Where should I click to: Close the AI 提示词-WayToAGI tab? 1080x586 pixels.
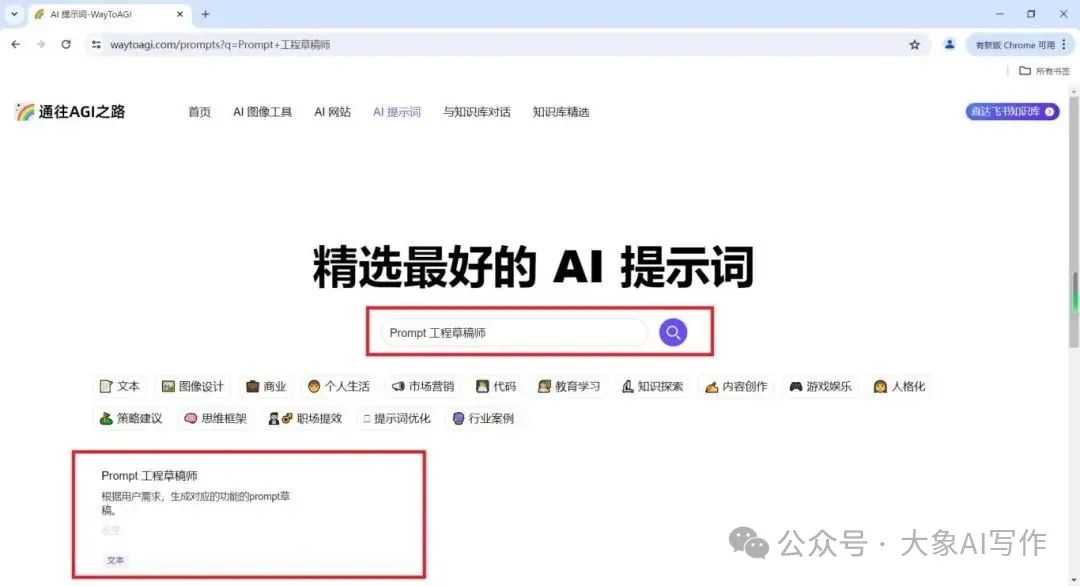[x=180, y=14]
